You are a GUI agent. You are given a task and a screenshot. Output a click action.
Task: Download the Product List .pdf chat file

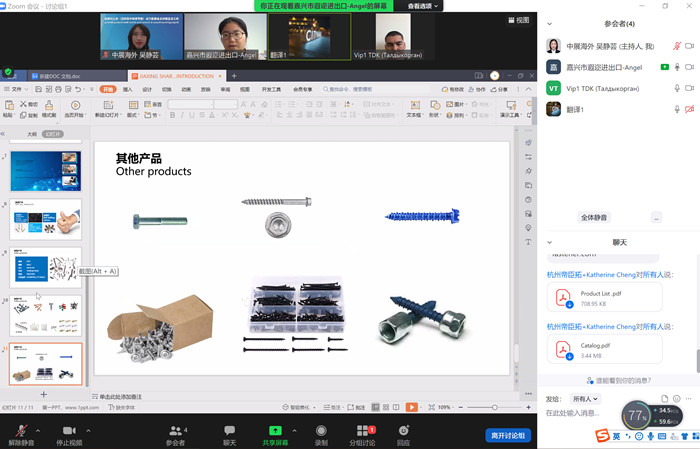(x=569, y=305)
